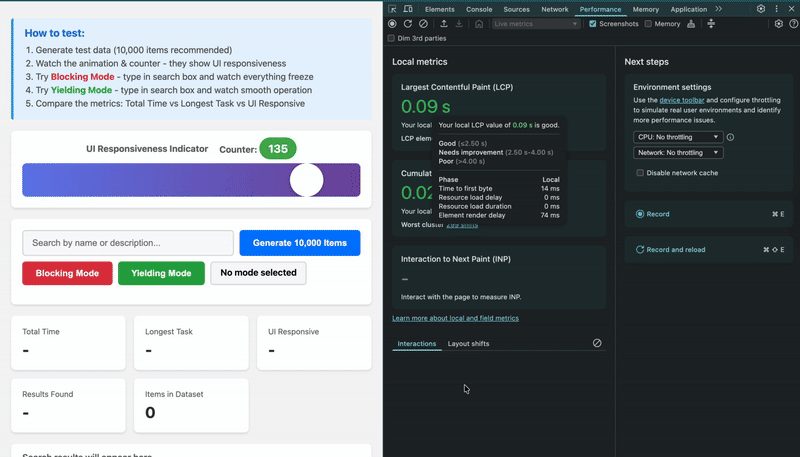The width and height of the screenshot is (800, 457).
Task: Click the inspect element picker icon
Action: point(393,9)
